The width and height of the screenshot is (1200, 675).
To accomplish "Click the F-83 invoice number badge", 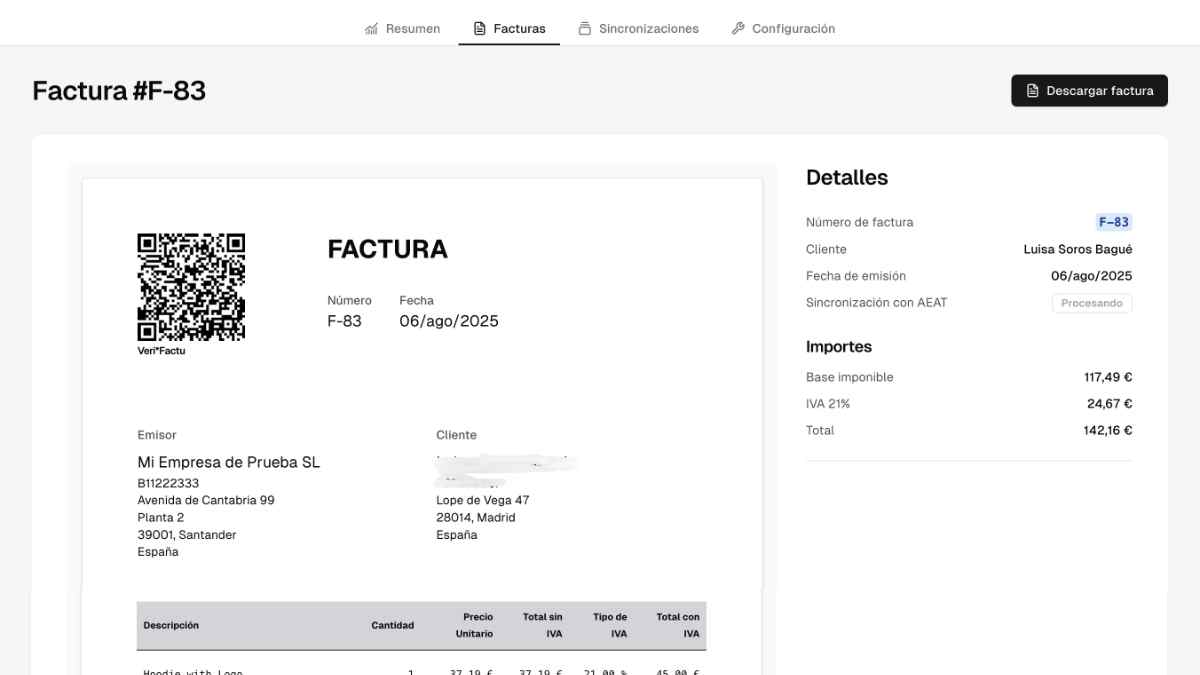I will click(1114, 222).
